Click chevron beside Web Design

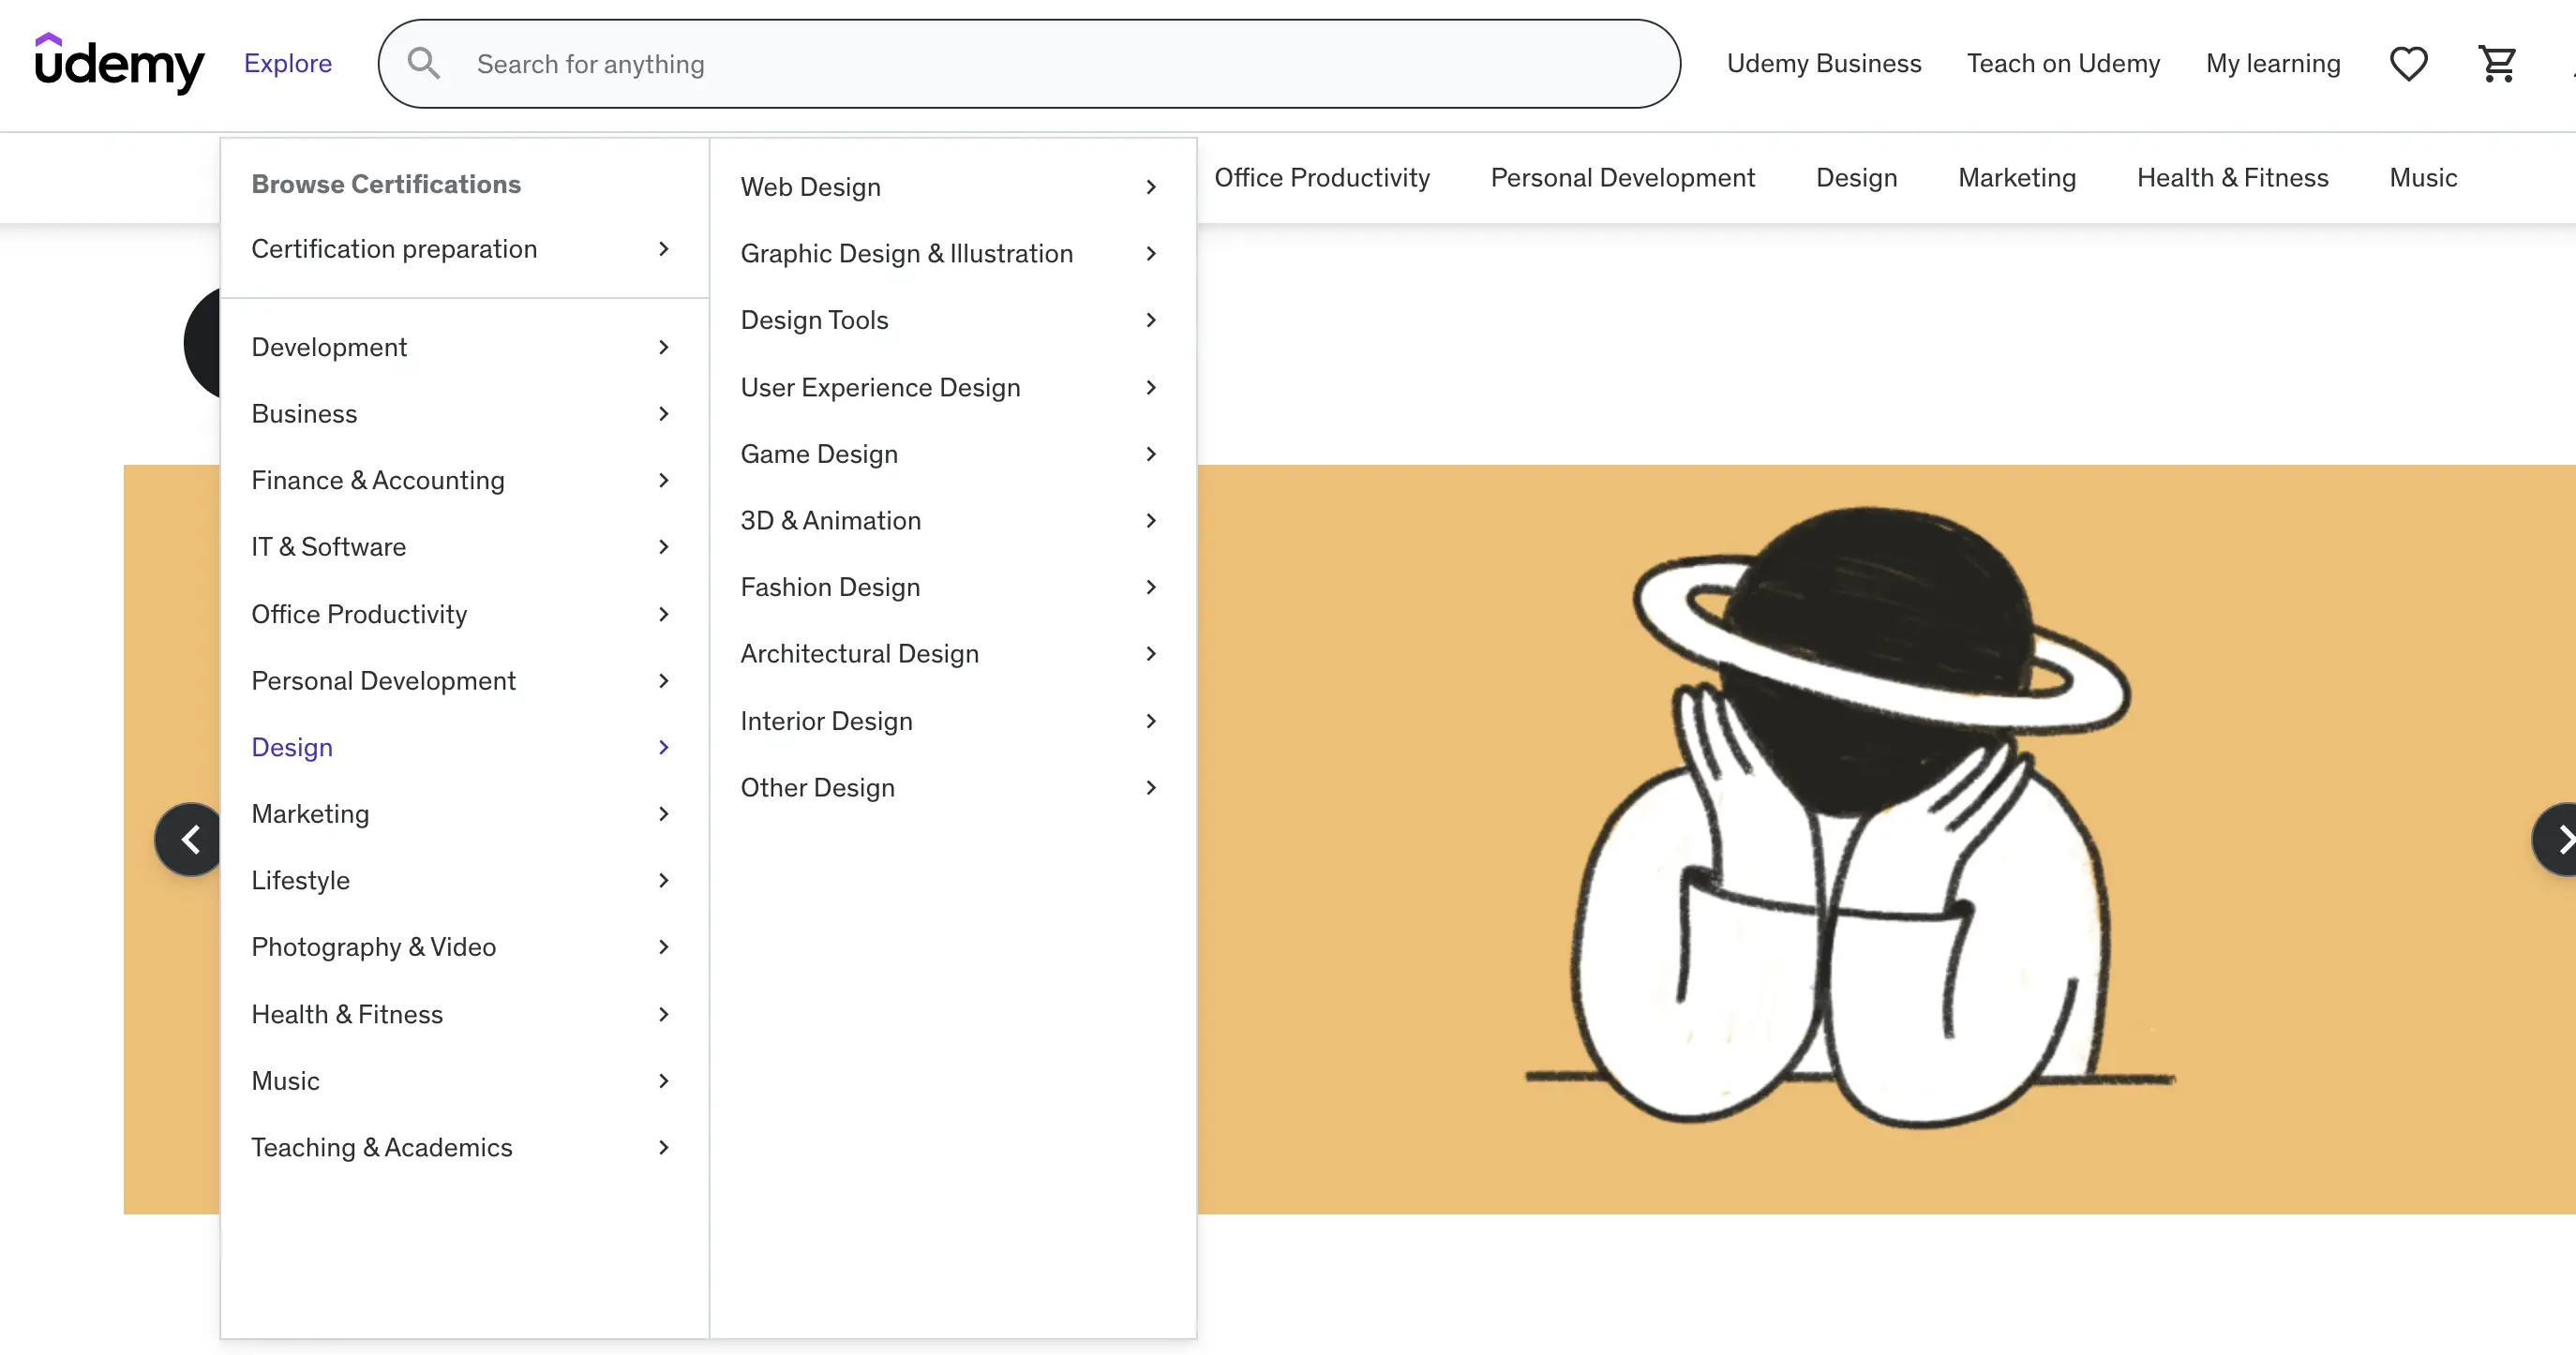(1151, 187)
